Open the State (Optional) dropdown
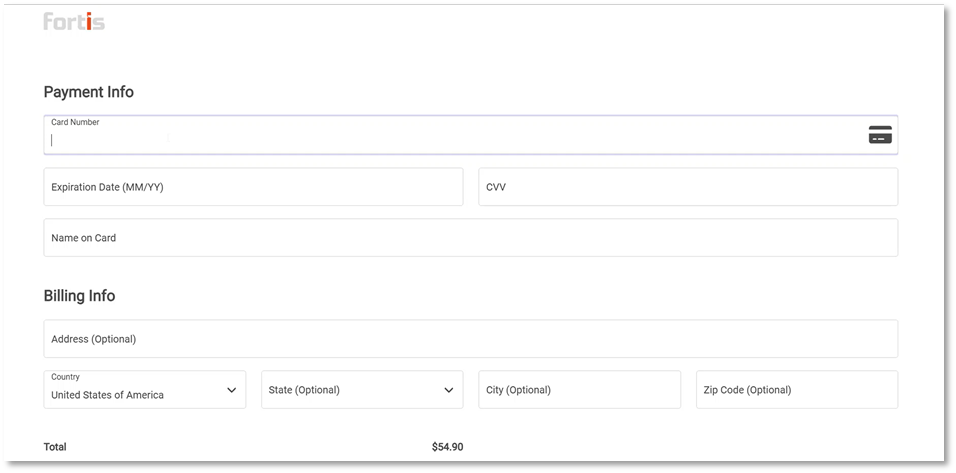 (x=362, y=389)
